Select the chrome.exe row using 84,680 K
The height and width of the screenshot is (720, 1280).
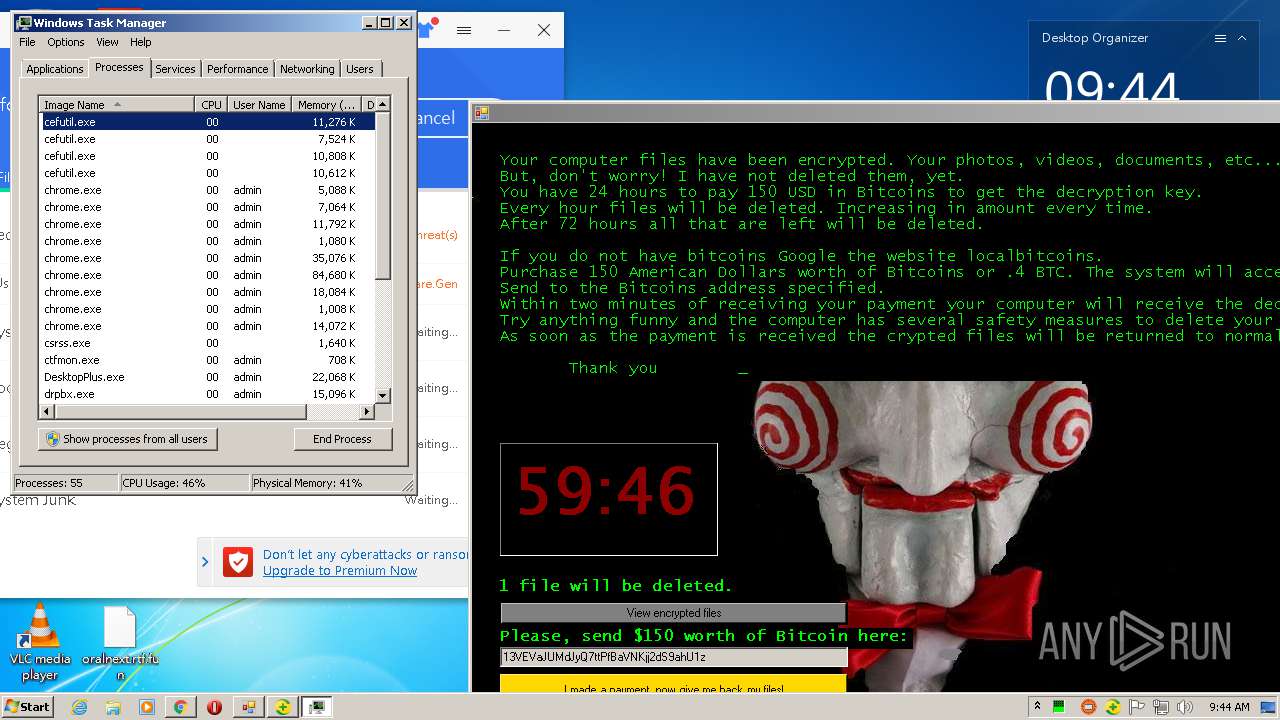pyautogui.click(x=208, y=275)
